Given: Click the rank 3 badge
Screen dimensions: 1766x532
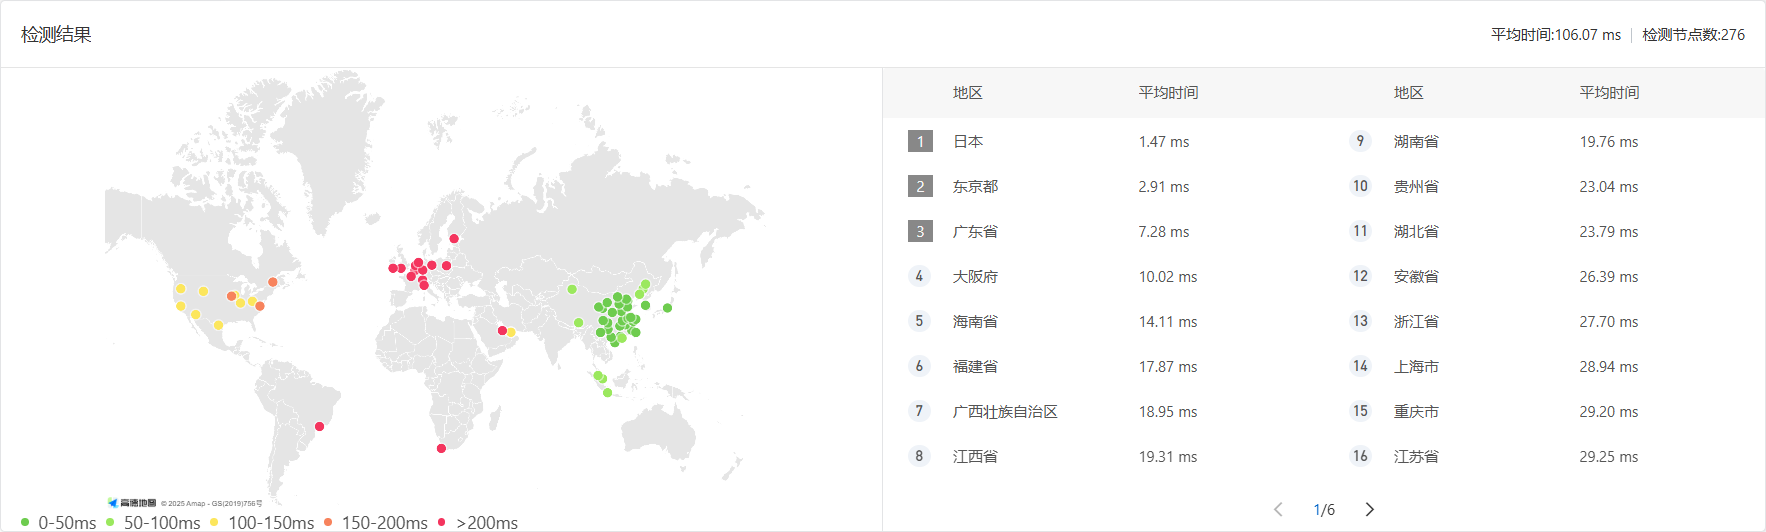Looking at the screenshot, I should click(x=920, y=231).
